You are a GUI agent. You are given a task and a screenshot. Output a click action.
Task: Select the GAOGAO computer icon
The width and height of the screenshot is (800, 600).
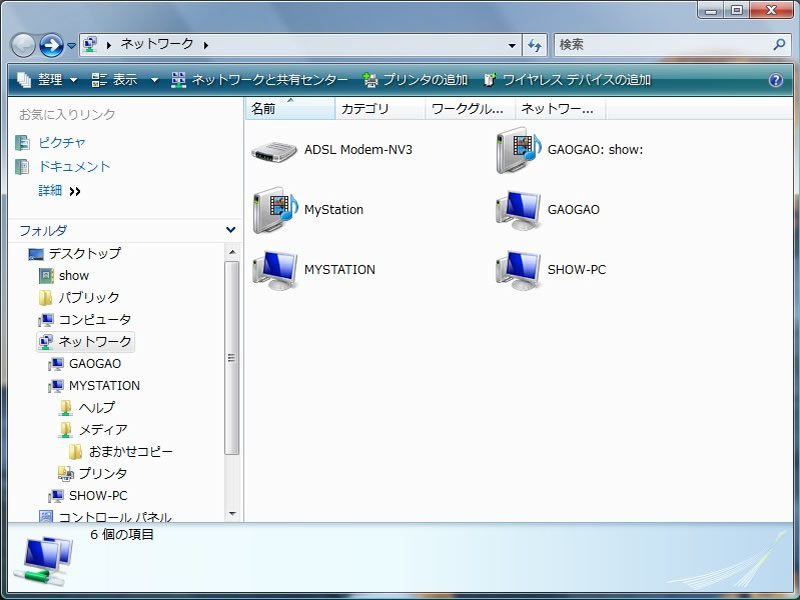(518, 210)
